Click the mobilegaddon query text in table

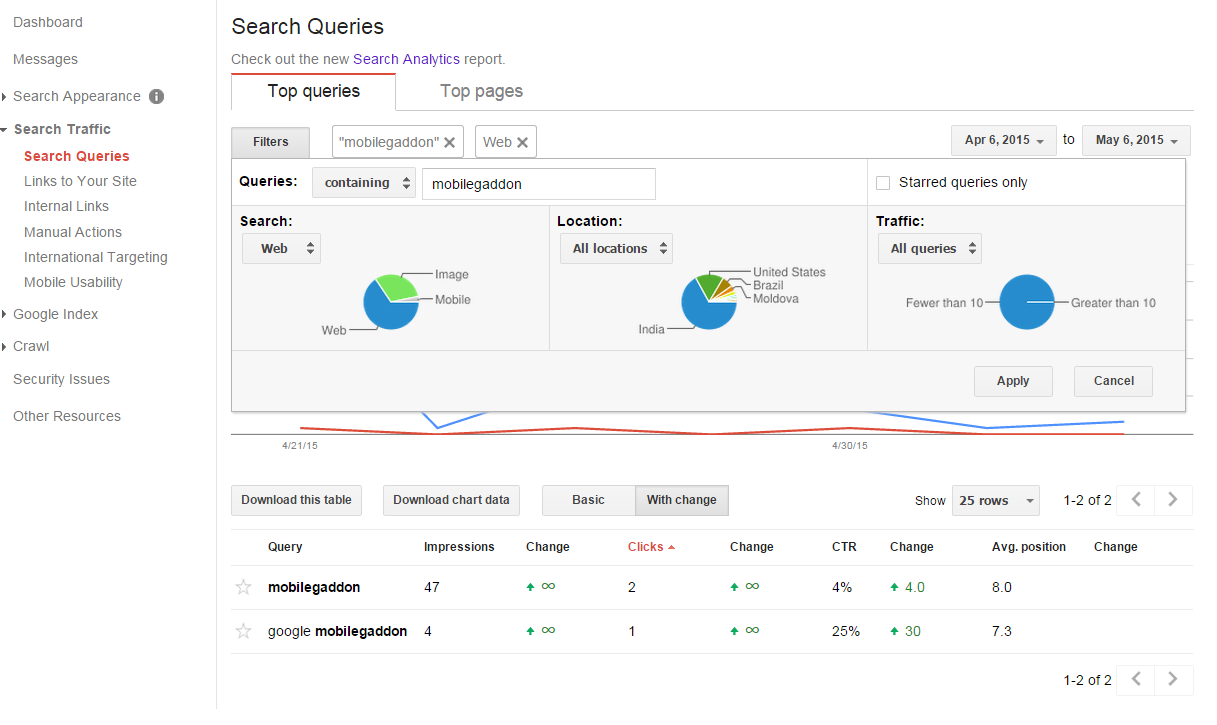click(314, 587)
